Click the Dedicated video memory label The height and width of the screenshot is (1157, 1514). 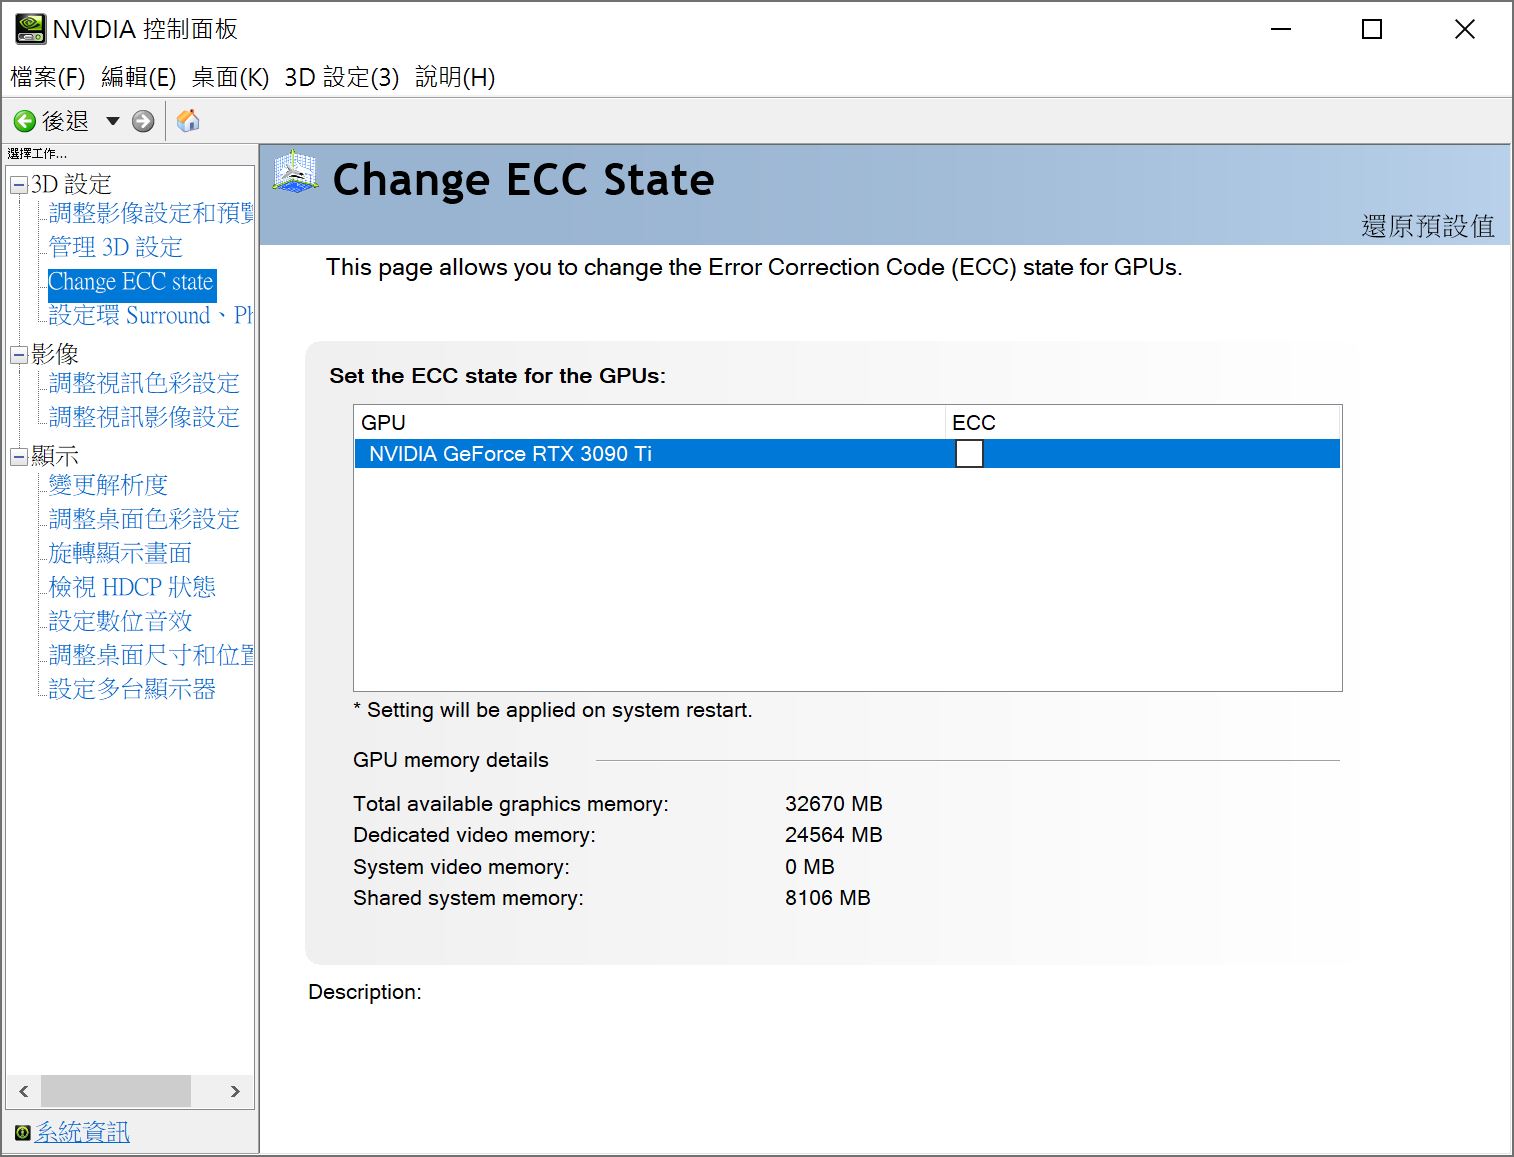tap(474, 835)
